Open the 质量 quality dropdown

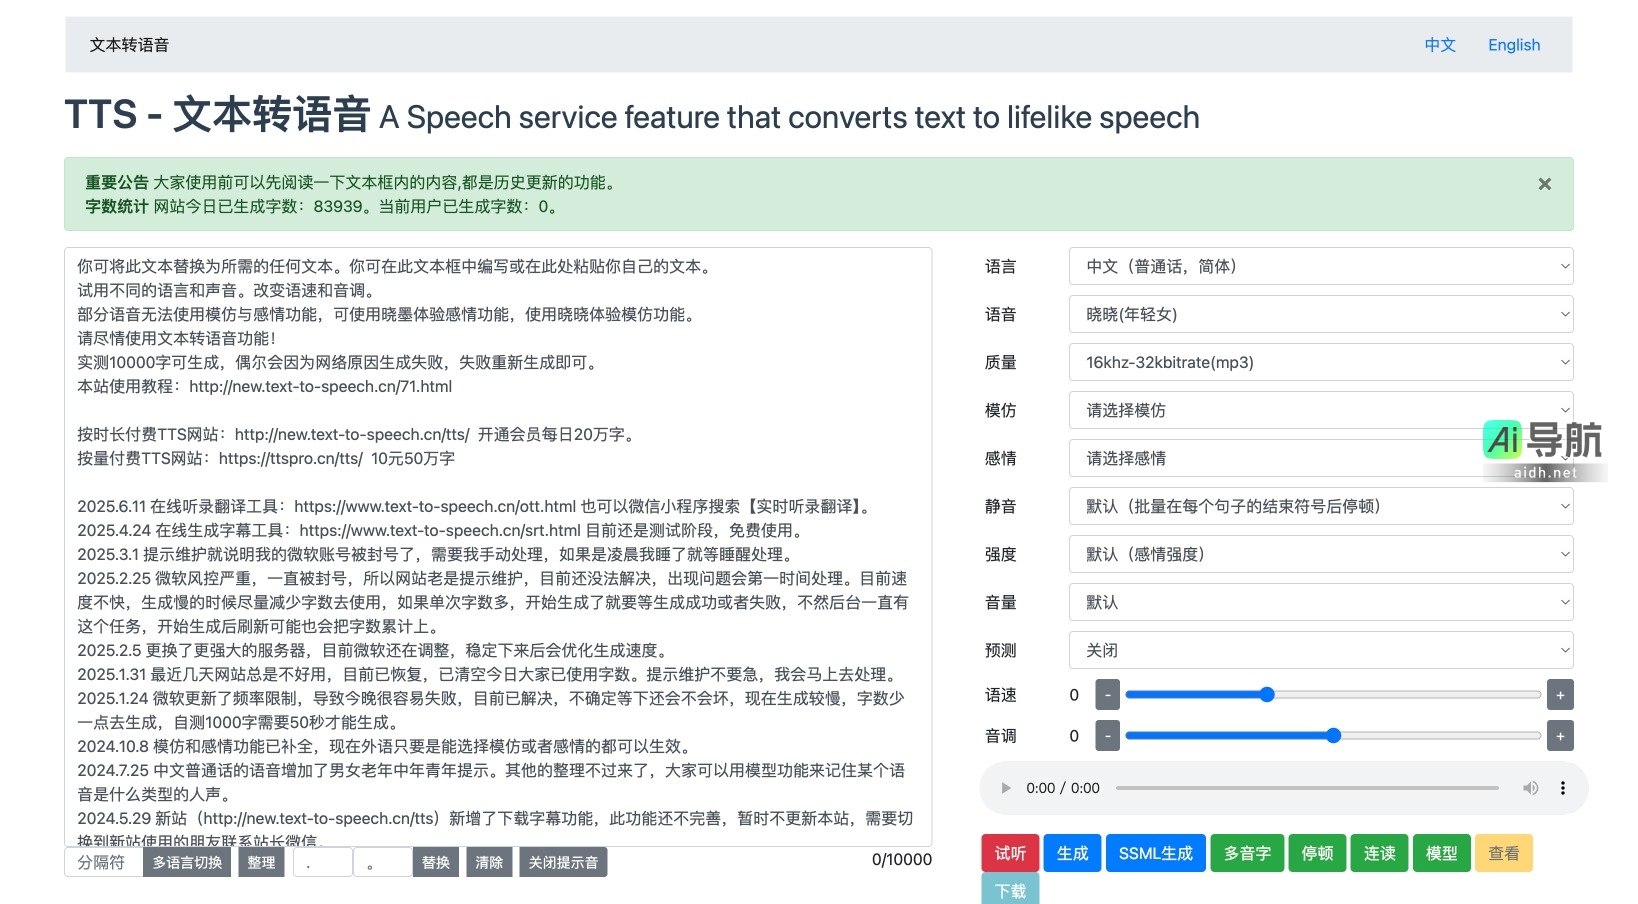[1320, 362]
